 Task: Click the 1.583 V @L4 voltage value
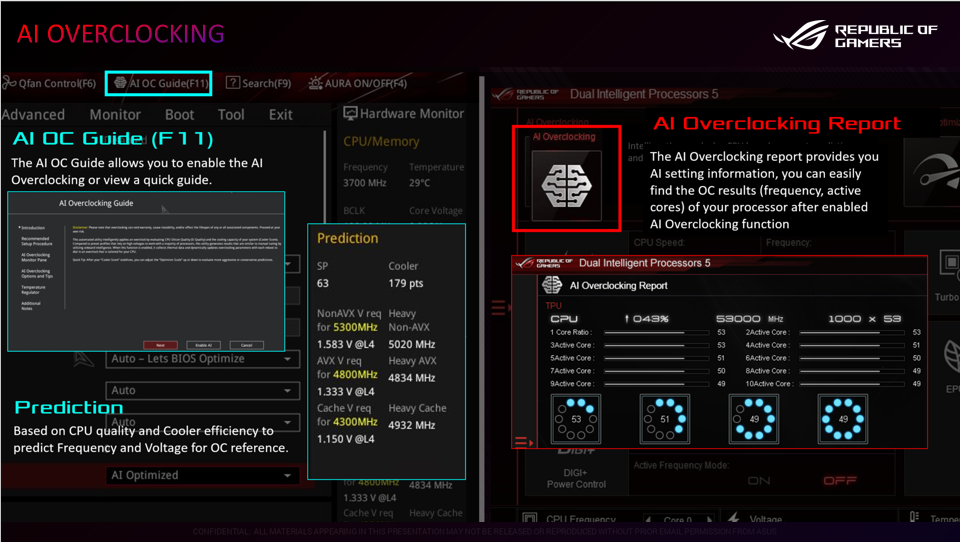[346, 344]
